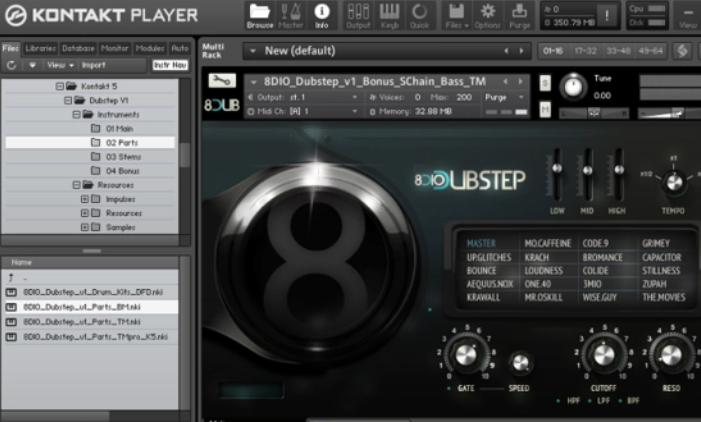The height and width of the screenshot is (422, 701).
Task: Refresh the file browser list
Action: click(12, 65)
